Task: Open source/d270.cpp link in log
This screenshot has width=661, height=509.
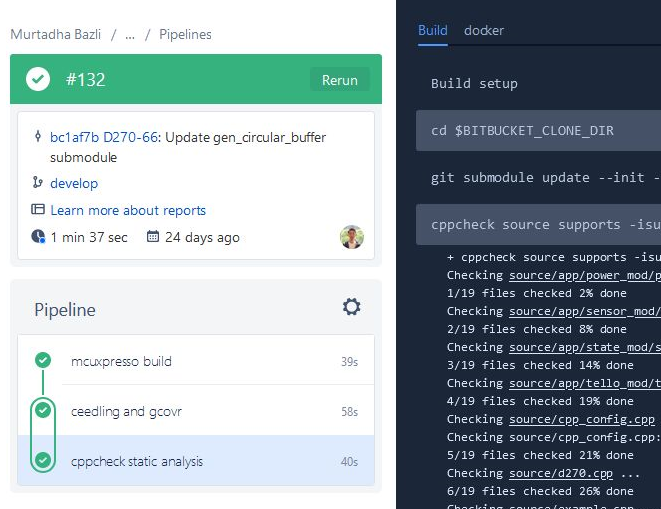Action: click(x=561, y=473)
